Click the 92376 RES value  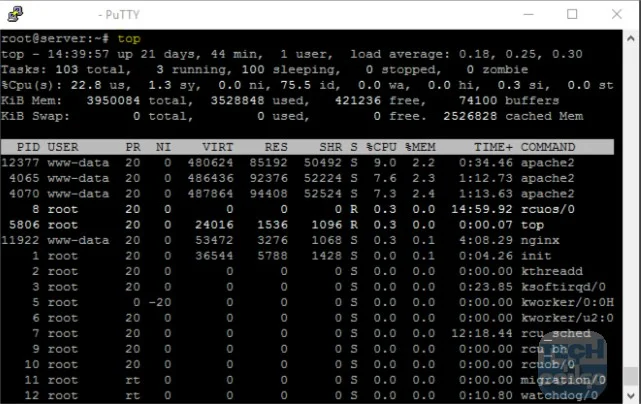coord(269,178)
